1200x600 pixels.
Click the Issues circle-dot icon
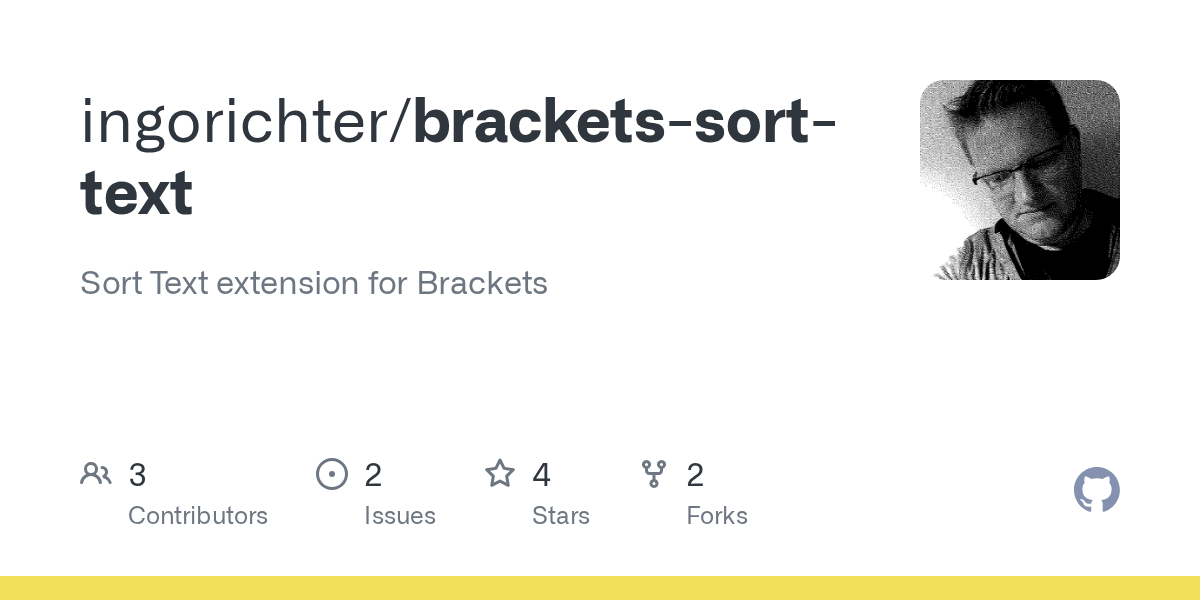(x=332, y=474)
